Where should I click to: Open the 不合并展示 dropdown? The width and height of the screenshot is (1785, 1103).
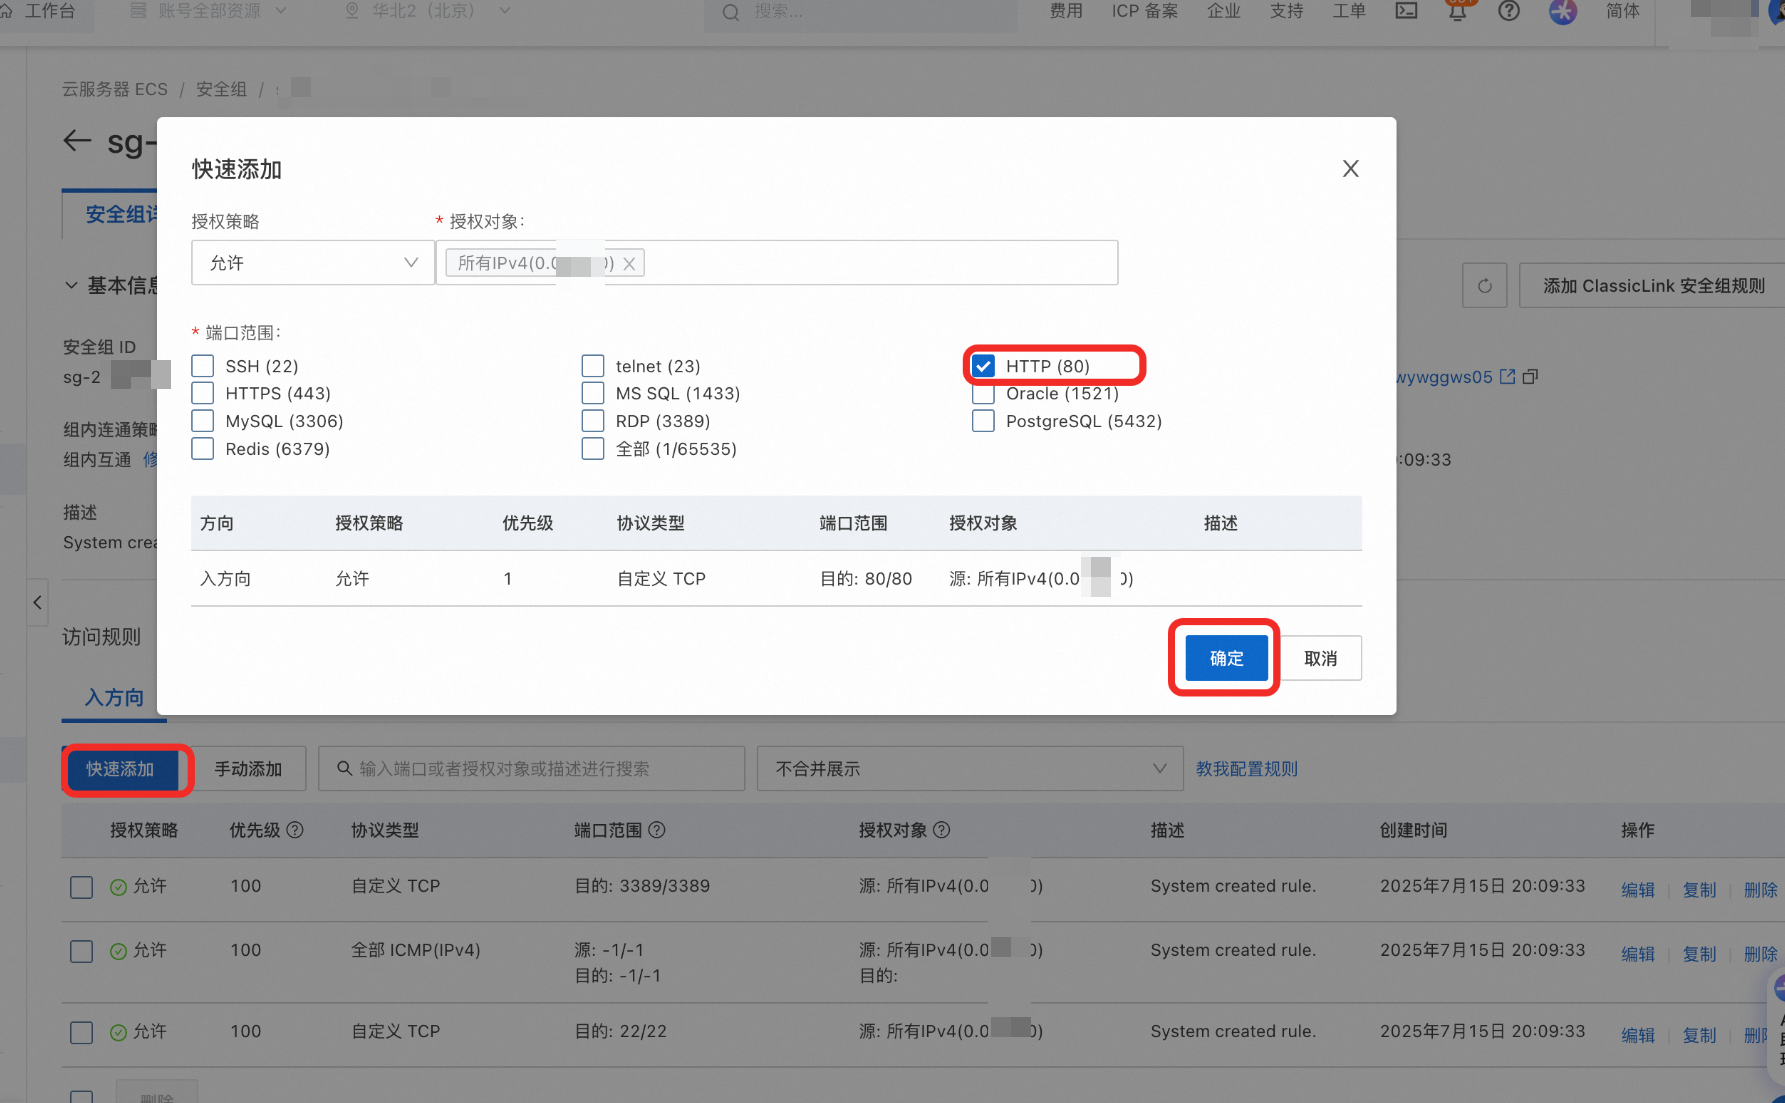click(x=970, y=769)
